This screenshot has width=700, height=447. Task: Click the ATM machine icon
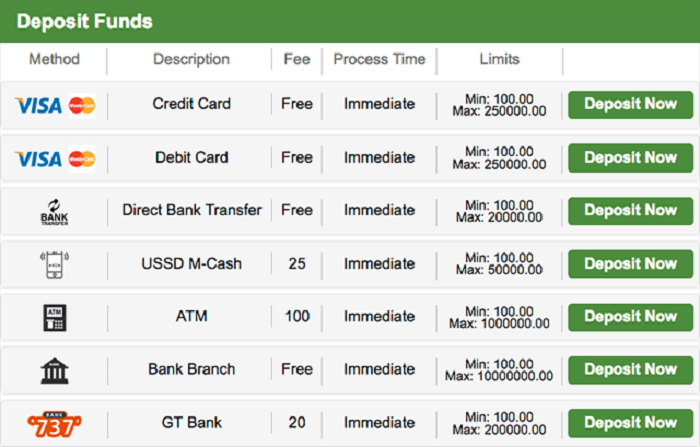tap(54, 317)
